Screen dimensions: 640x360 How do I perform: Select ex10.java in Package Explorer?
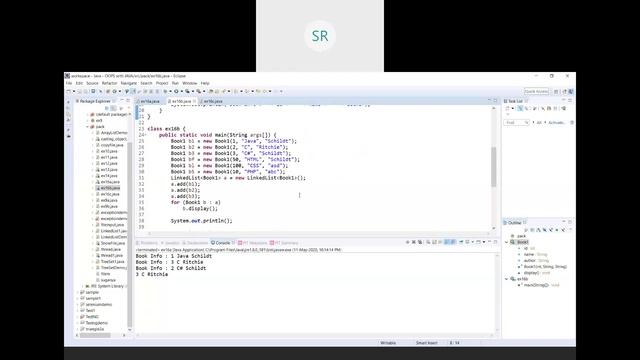coord(107,151)
